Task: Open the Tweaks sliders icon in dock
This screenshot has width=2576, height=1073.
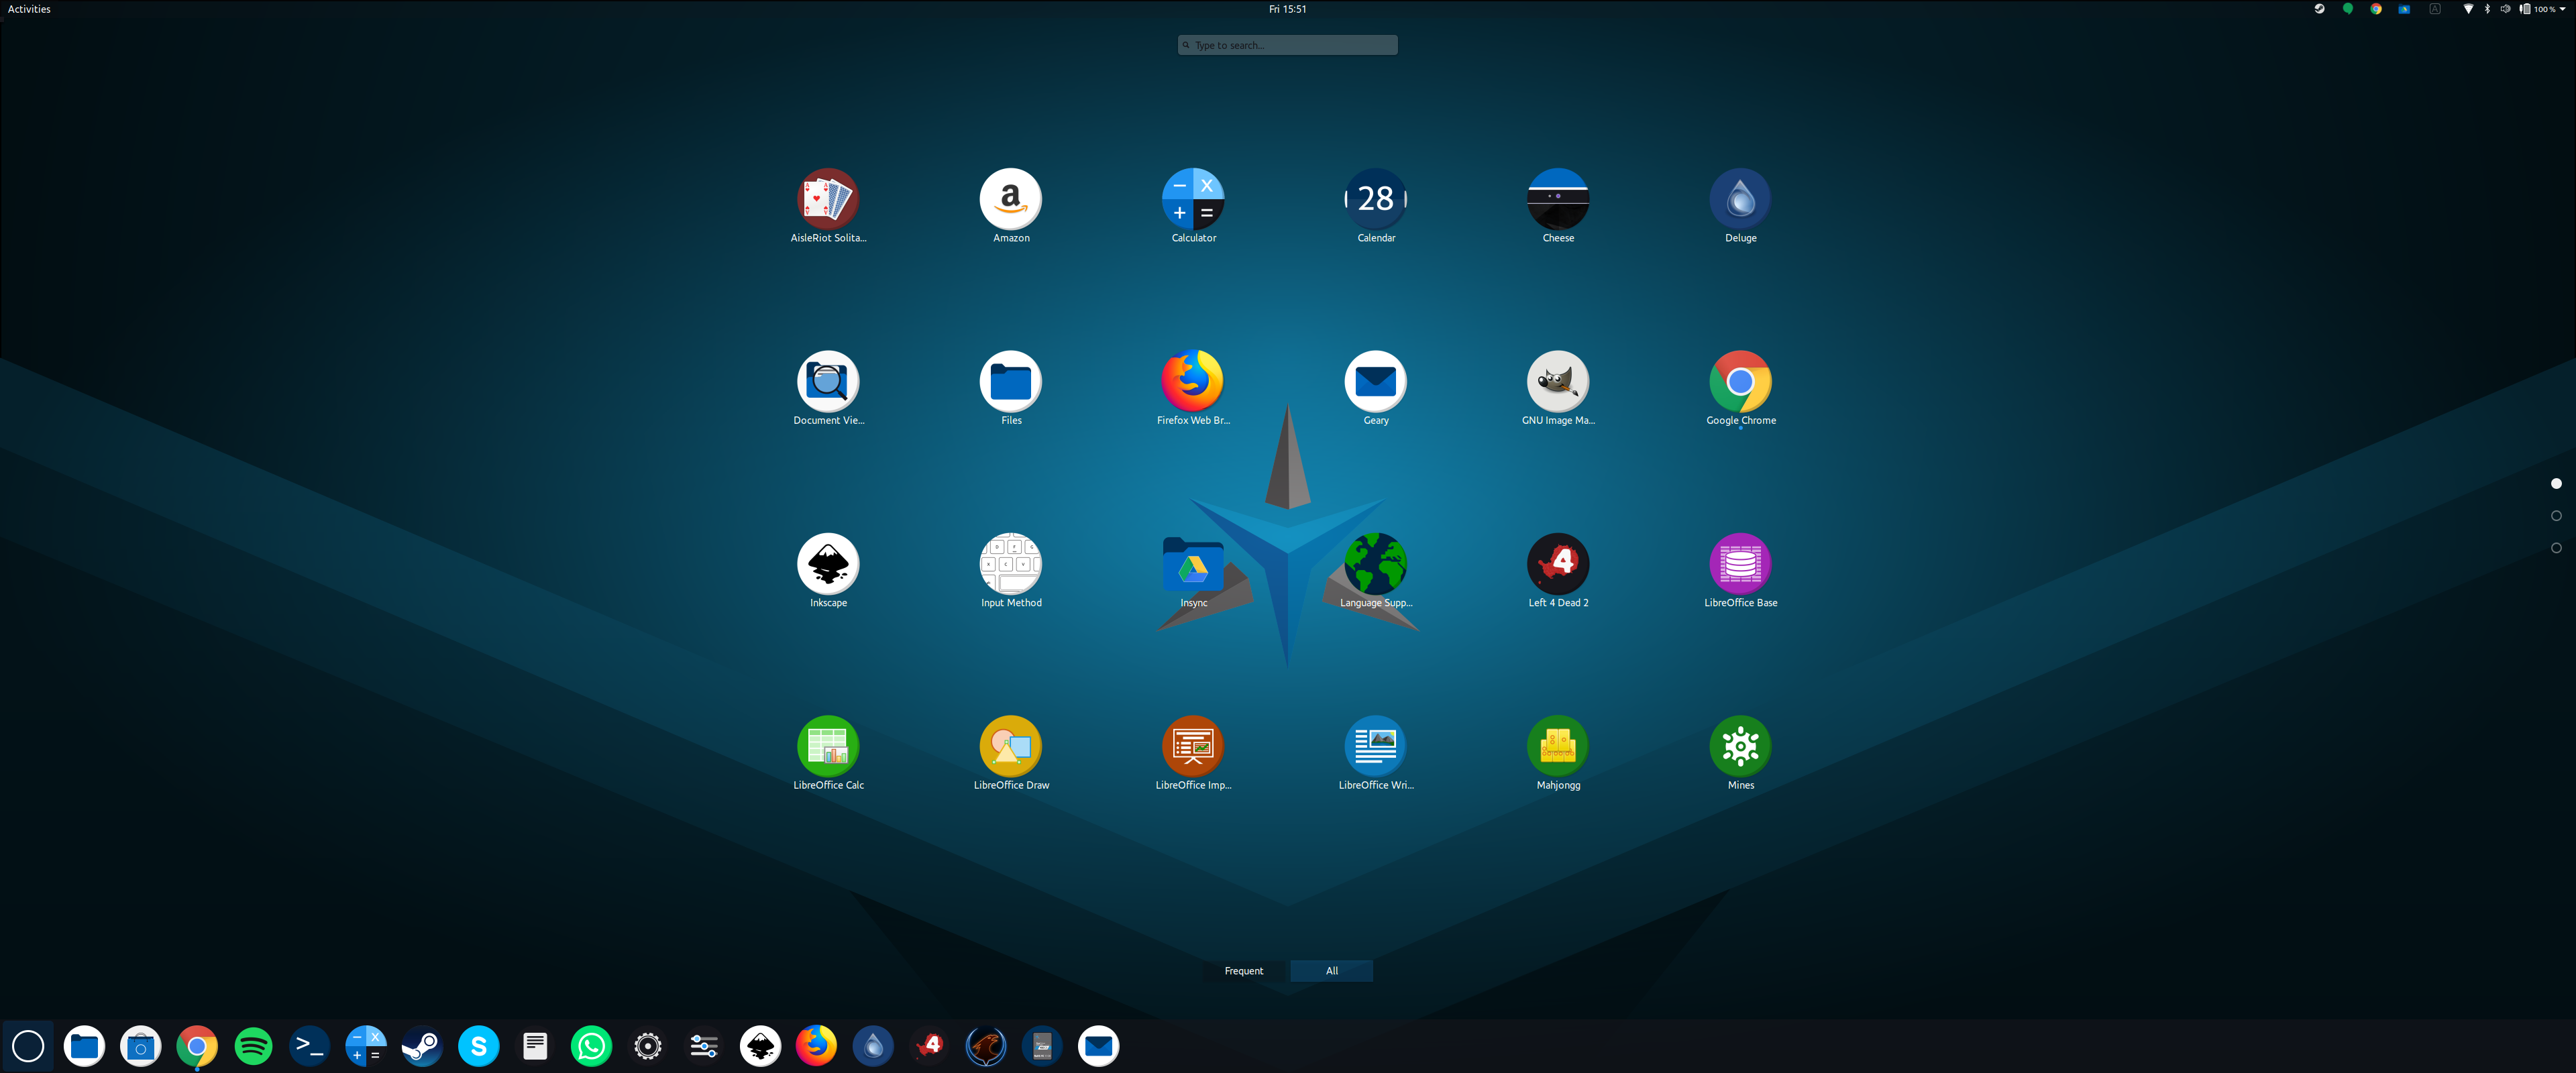Action: tap(704, 1046)
